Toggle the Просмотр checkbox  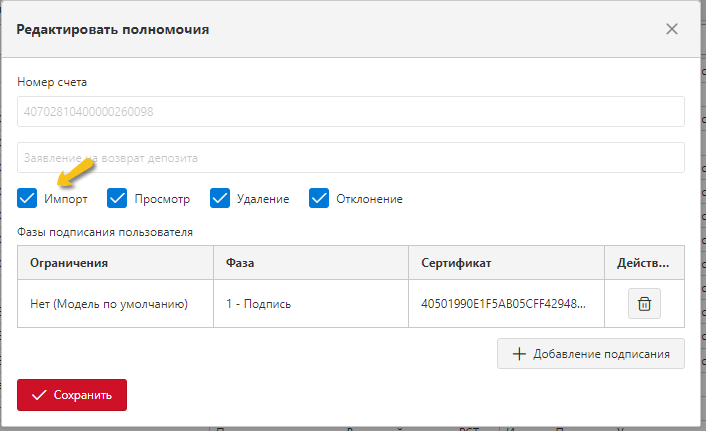[x=117, y=198]
